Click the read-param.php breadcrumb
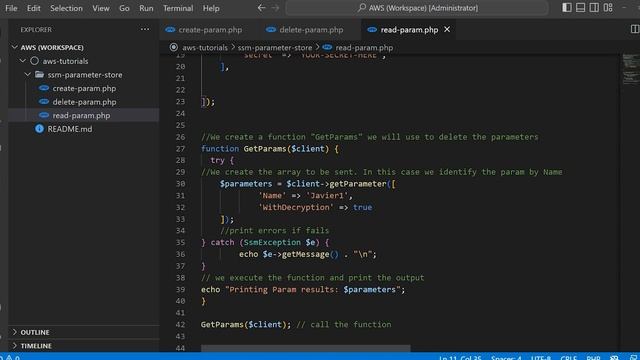640x360 pixels. pyautogui.click(x=364, y=47)
